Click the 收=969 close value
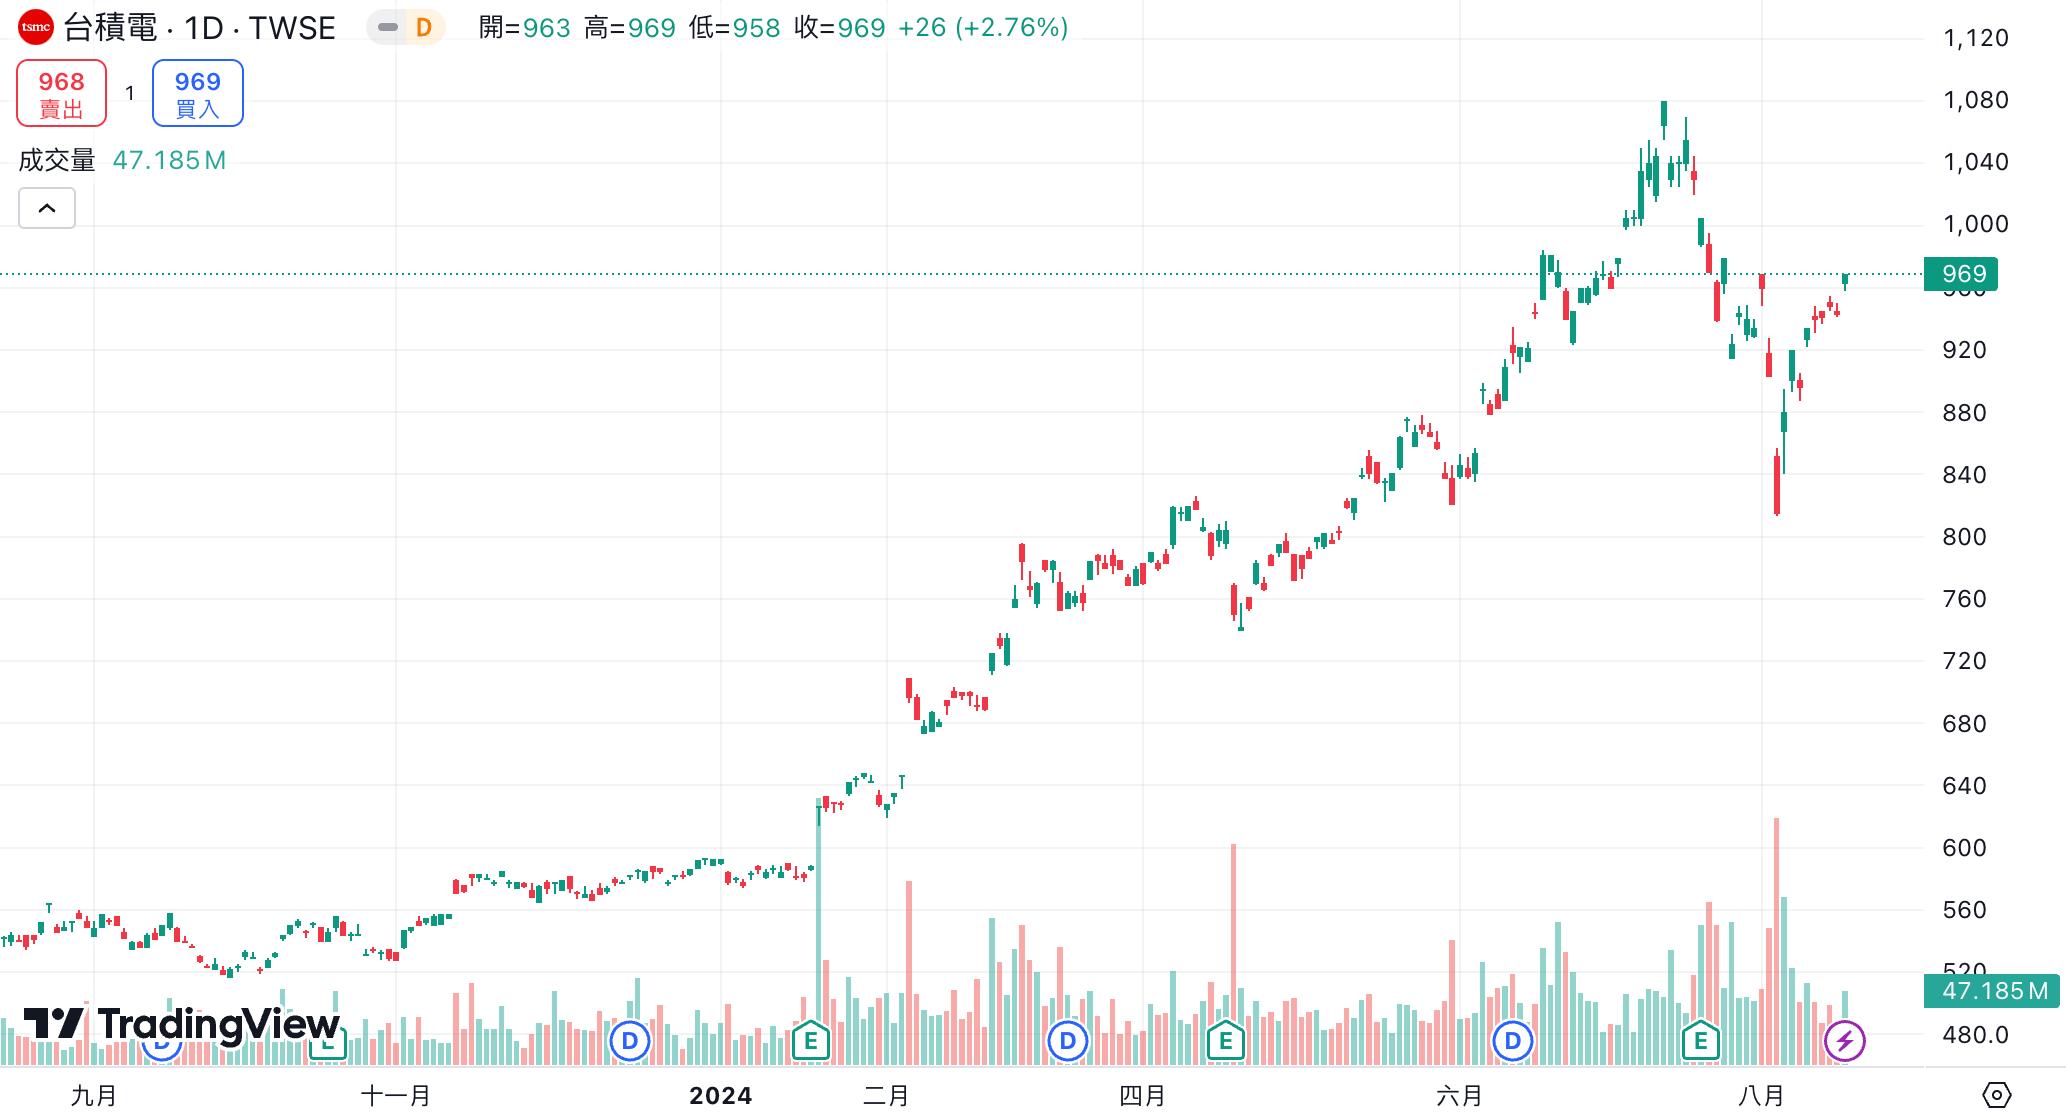The width and height of the screenshot is (2066, 1120). pos(840,27)
